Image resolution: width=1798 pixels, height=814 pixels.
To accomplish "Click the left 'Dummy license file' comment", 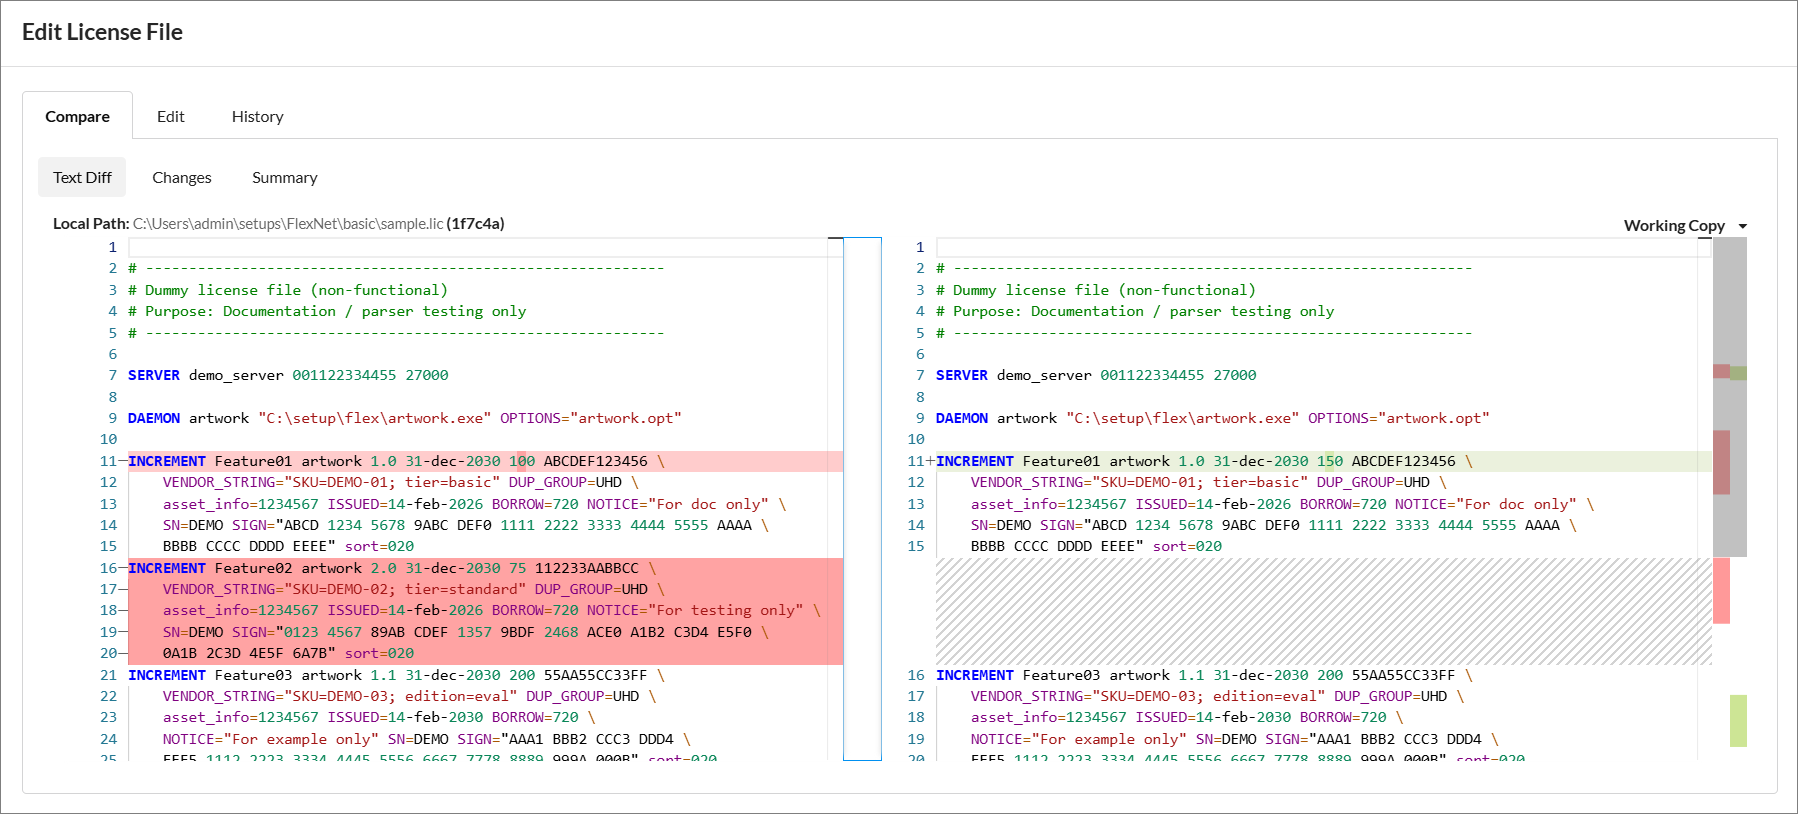I will click(288, 290).
